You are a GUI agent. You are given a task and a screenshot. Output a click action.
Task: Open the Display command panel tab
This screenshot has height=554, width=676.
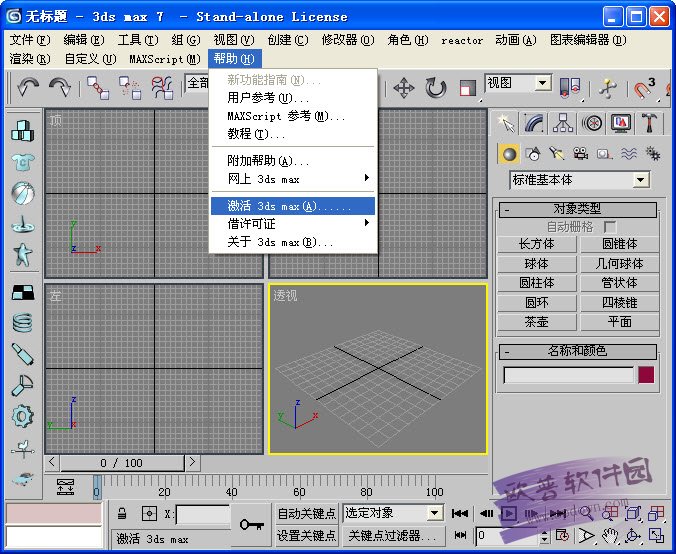tap(621, 123)
